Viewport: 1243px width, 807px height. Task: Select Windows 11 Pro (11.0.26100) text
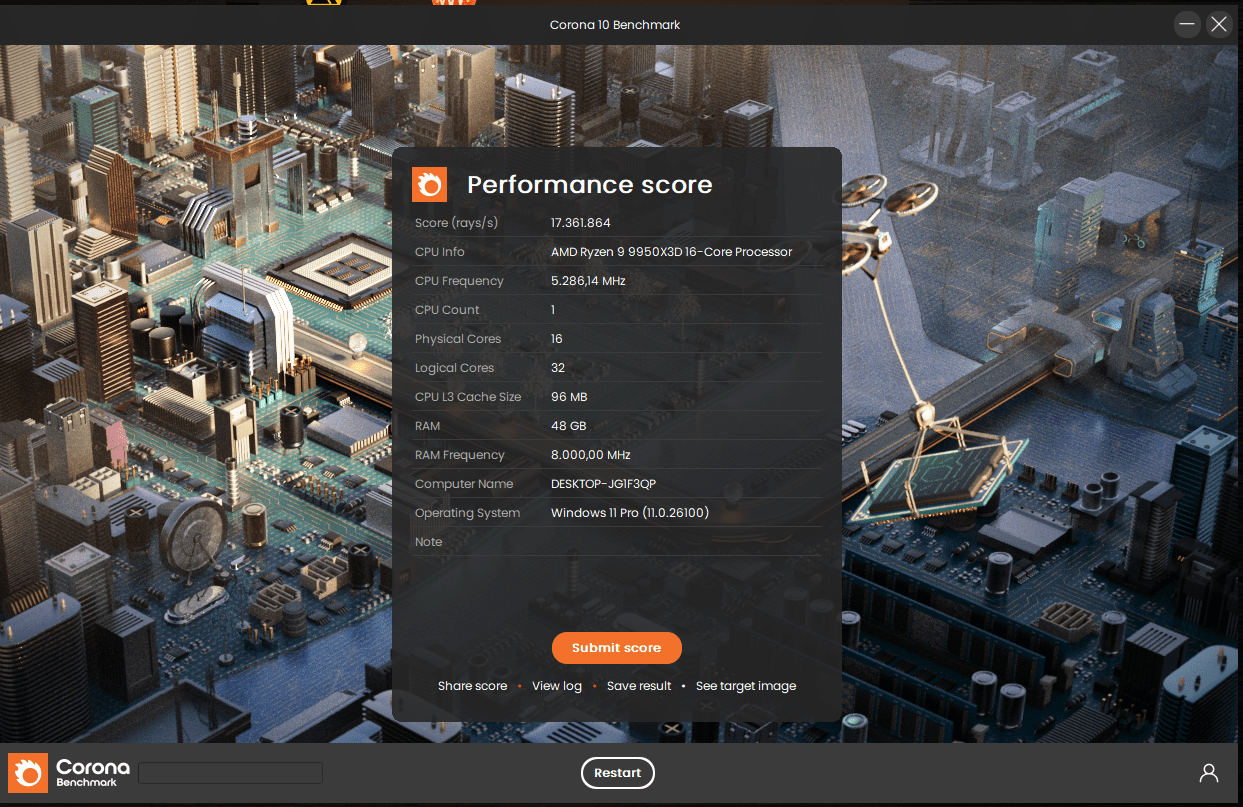click(x=630, y=513)
